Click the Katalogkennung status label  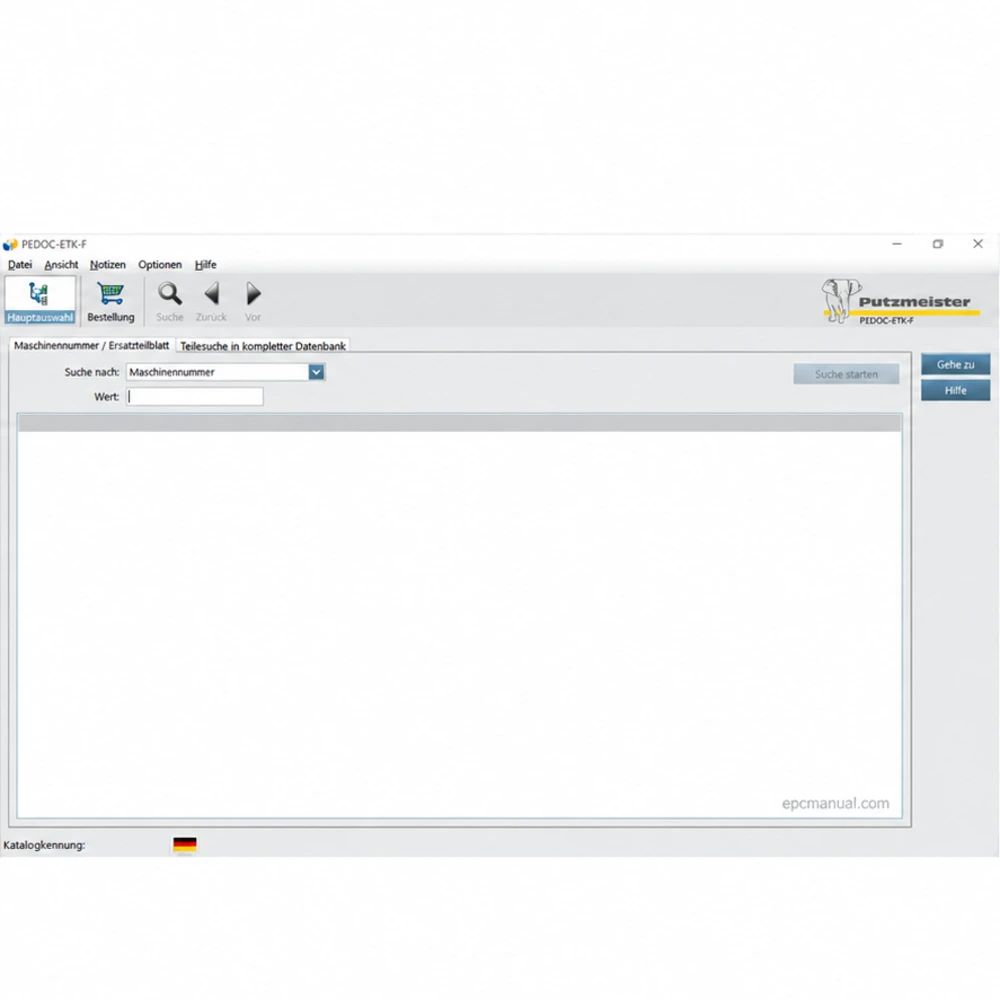click(44, 845)
